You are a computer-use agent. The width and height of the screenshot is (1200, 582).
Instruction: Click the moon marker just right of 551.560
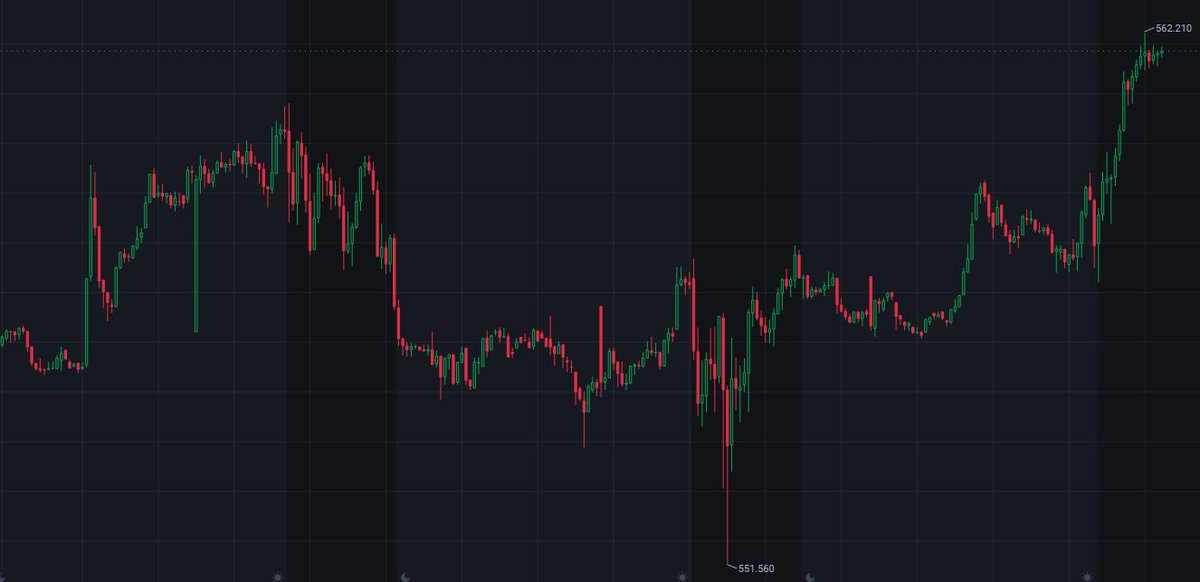click(811, 576)
